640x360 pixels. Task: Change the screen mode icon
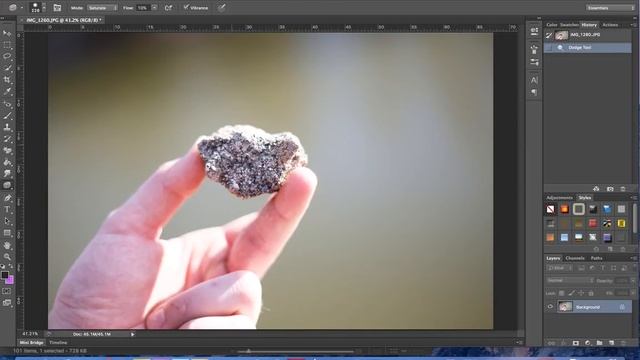tap(7, 302)
